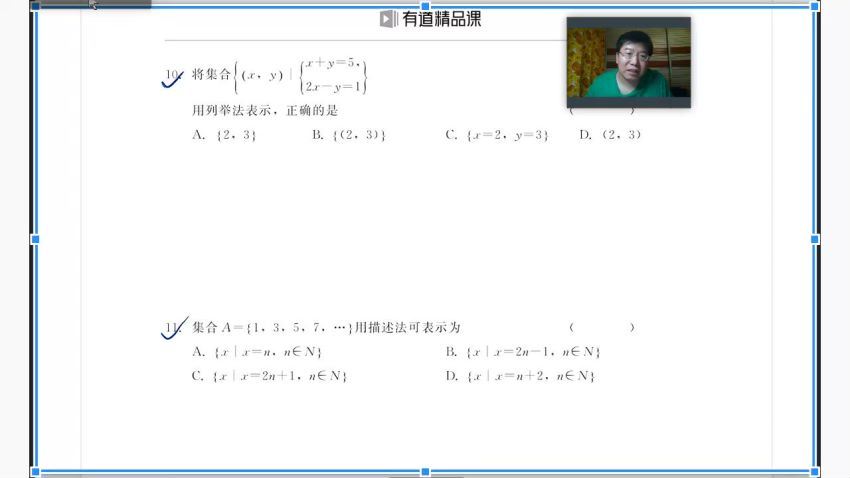Click the bottom-left selection resize handle

click(35, 471)
